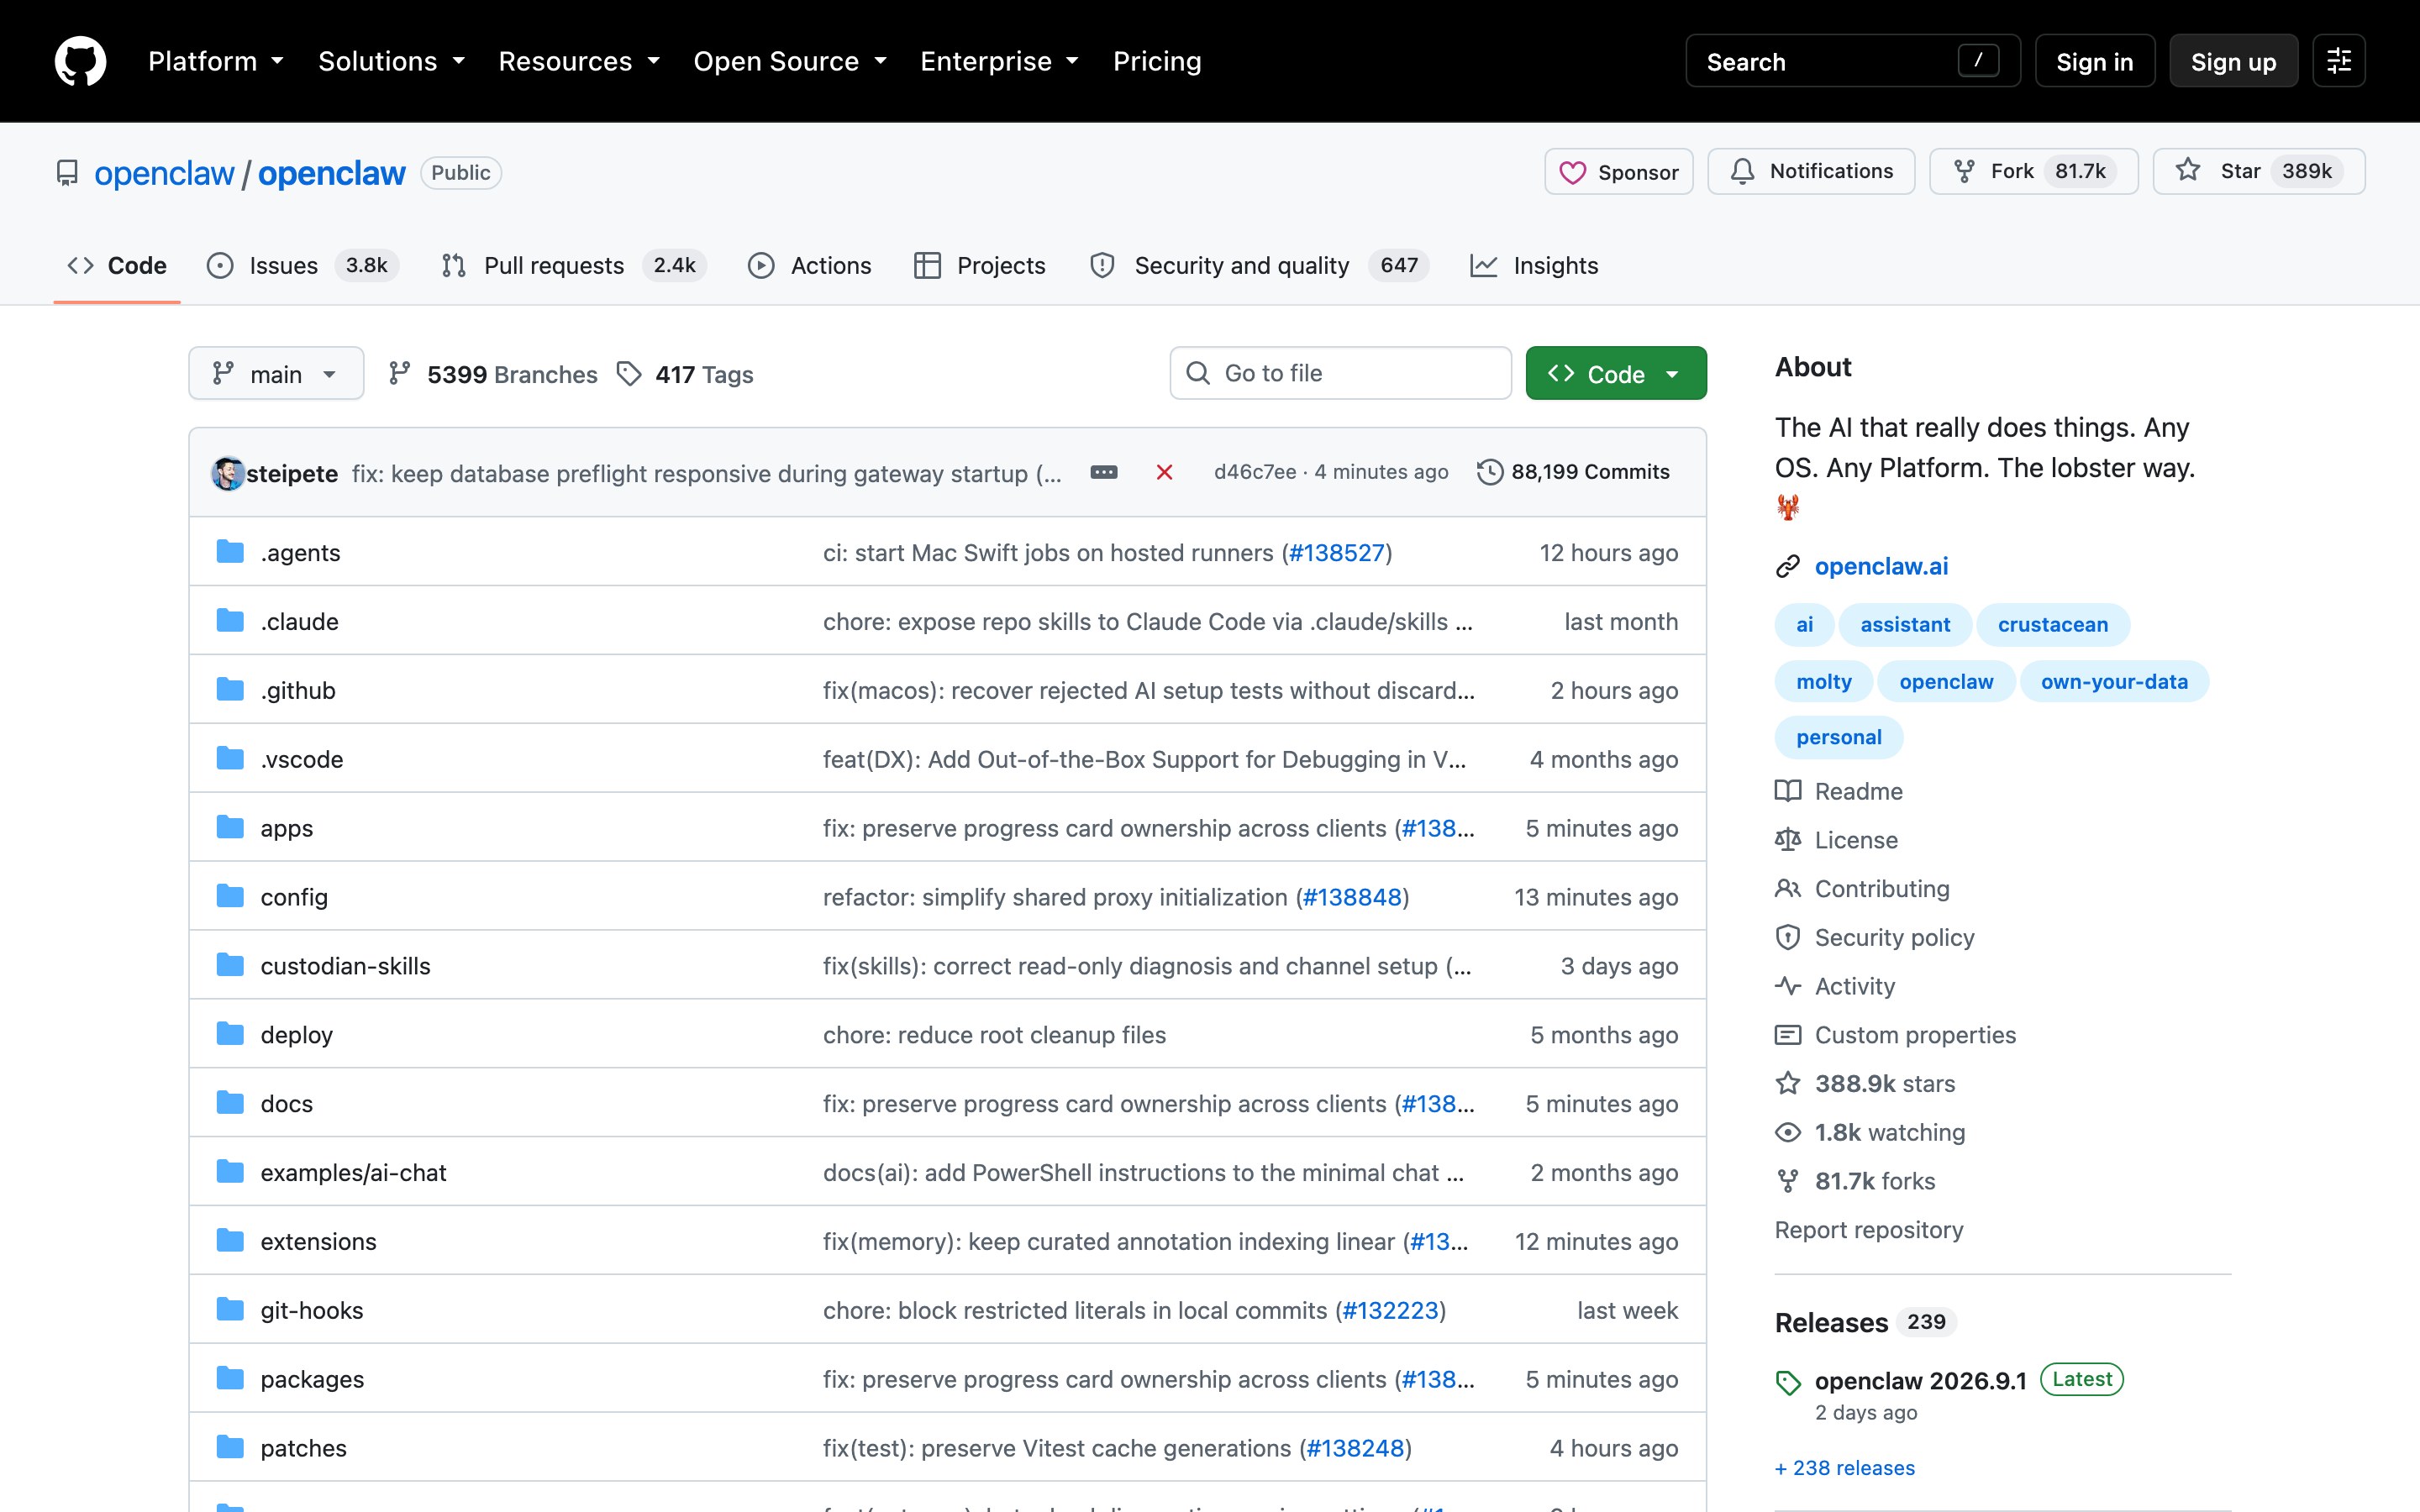Open pull request #138527 link

point(1337,552)
